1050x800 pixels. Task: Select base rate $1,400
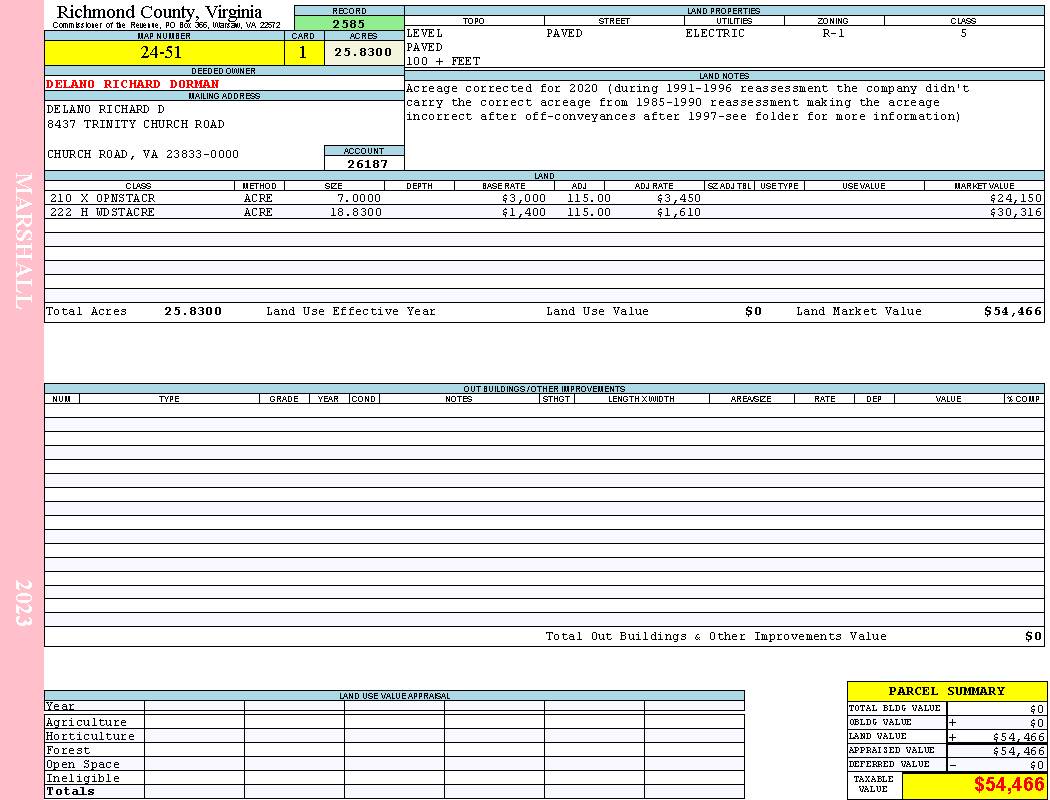pos(524,213)
